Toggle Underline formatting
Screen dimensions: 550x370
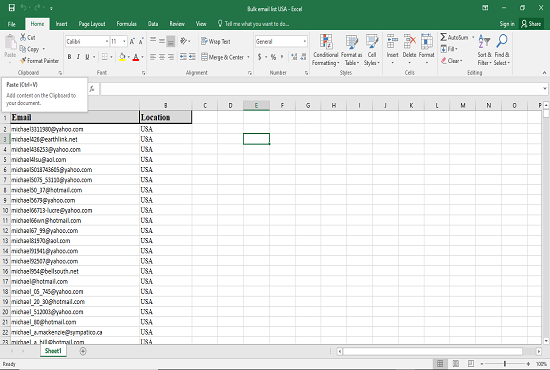87,57
